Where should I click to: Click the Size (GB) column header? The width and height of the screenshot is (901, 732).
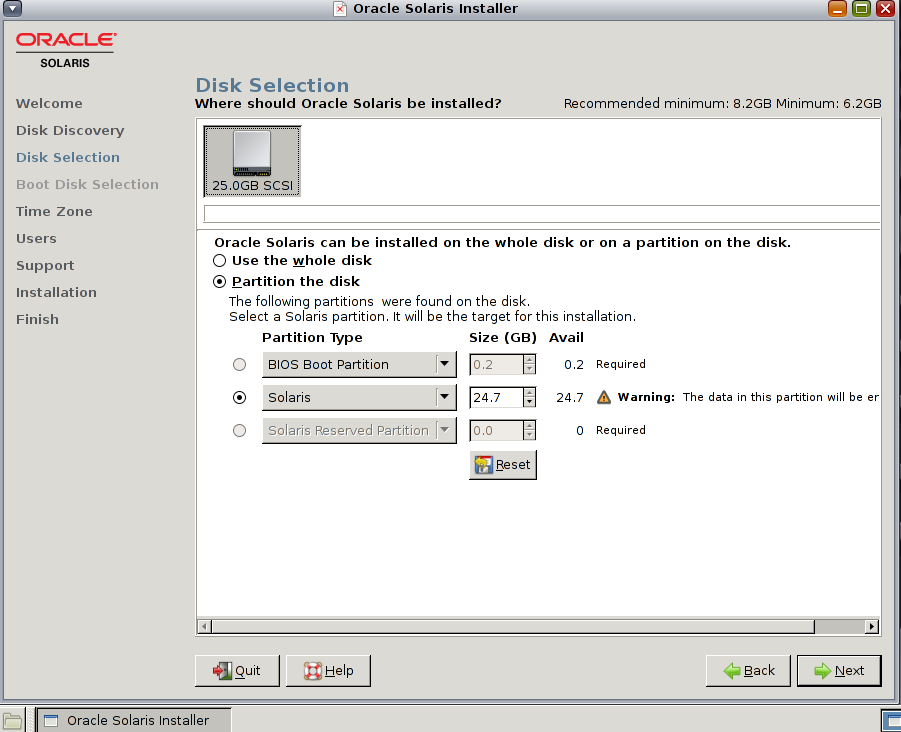point(503,337)
